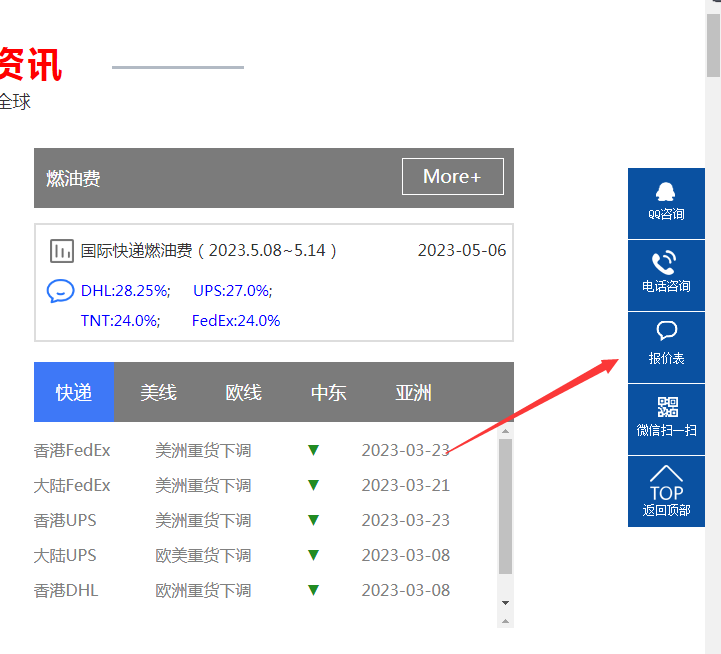Click the news list scrollbar down arrow

505,603
